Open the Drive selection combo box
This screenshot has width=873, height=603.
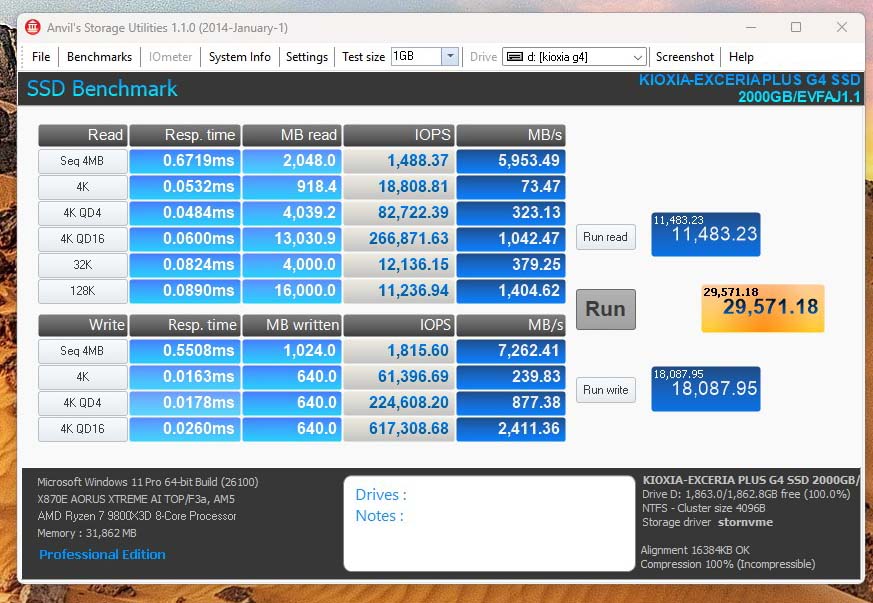(x=574, y=57)
